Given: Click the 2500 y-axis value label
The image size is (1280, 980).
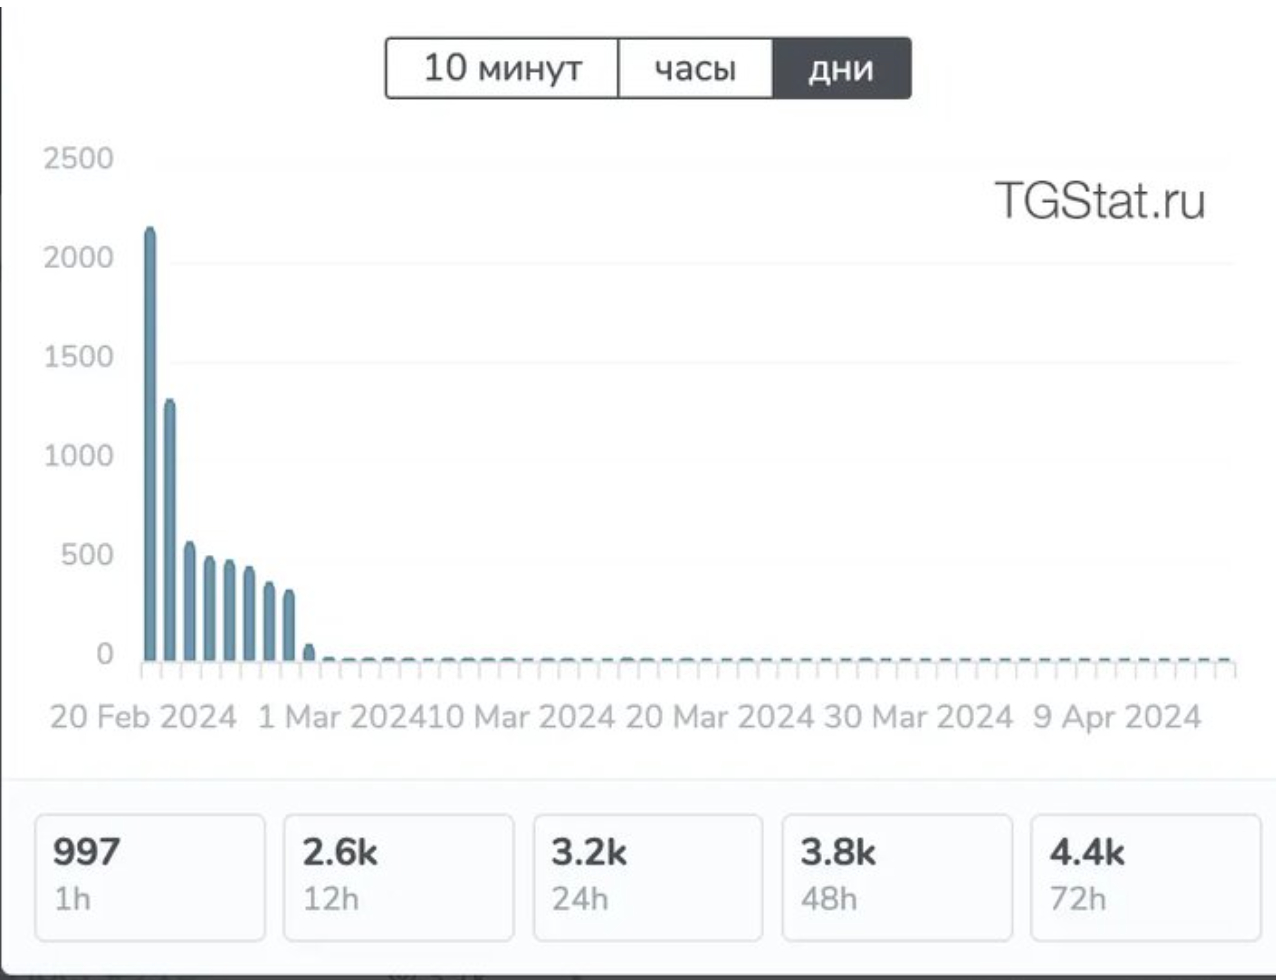Looking at the screenshot, I should click(x=78, y=159).
